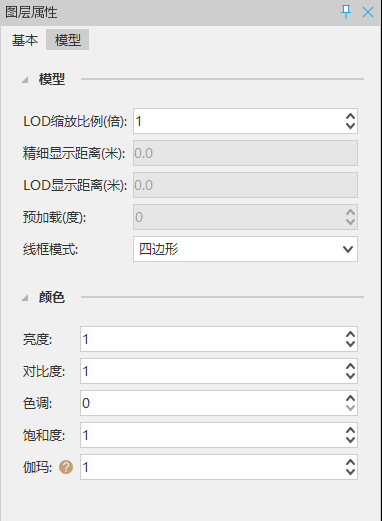Select the 模型 tab
Image resolution: width=382 pixels, height=521 pixels.
pos(68,40)
